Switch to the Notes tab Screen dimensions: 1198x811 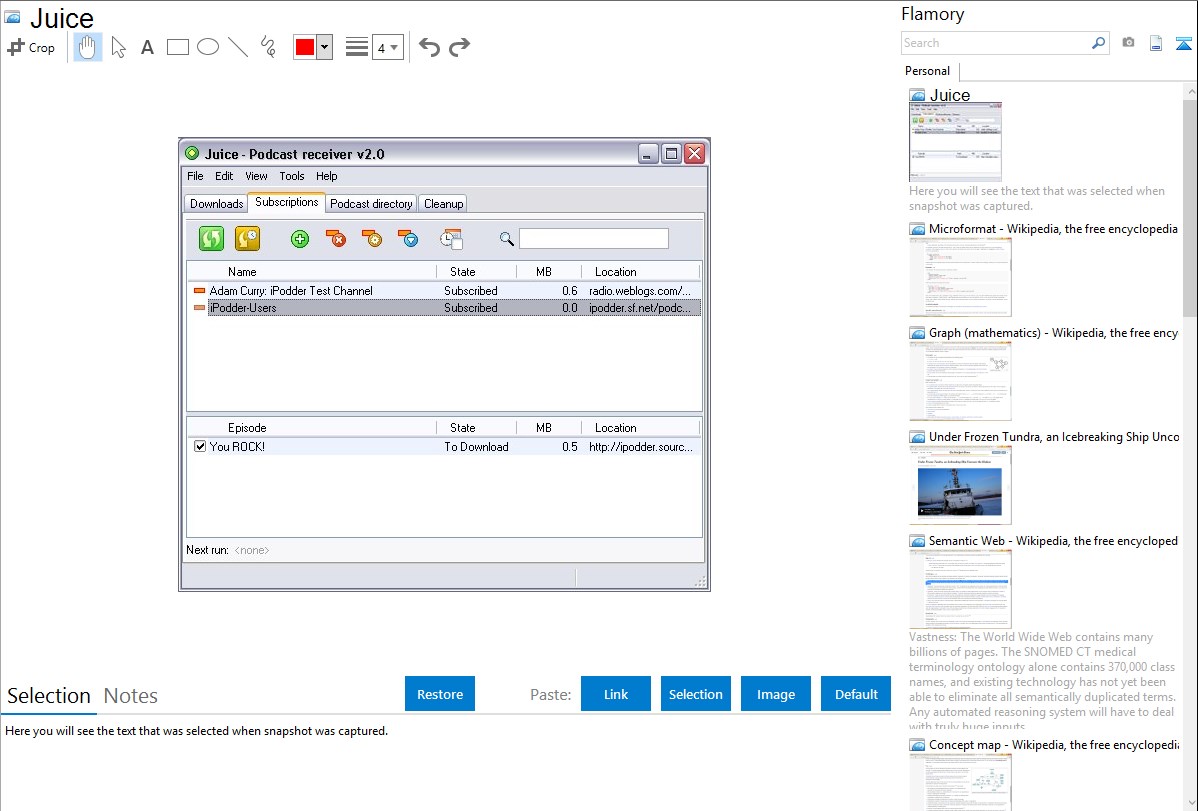[131, 696]
